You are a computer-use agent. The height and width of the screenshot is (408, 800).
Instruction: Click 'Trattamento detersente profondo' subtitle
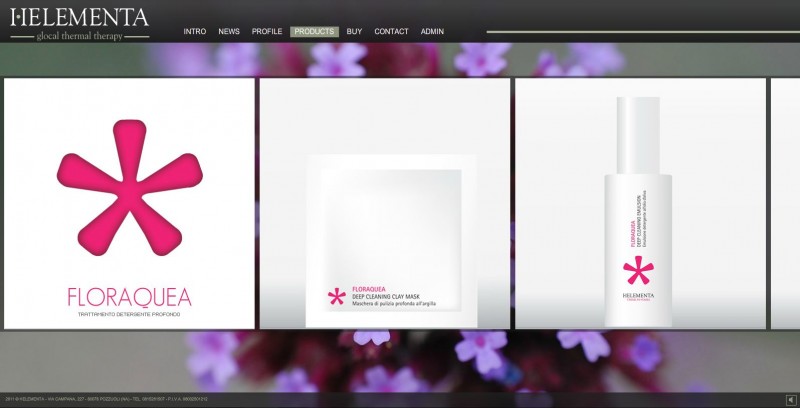click(x=129, y=315)
